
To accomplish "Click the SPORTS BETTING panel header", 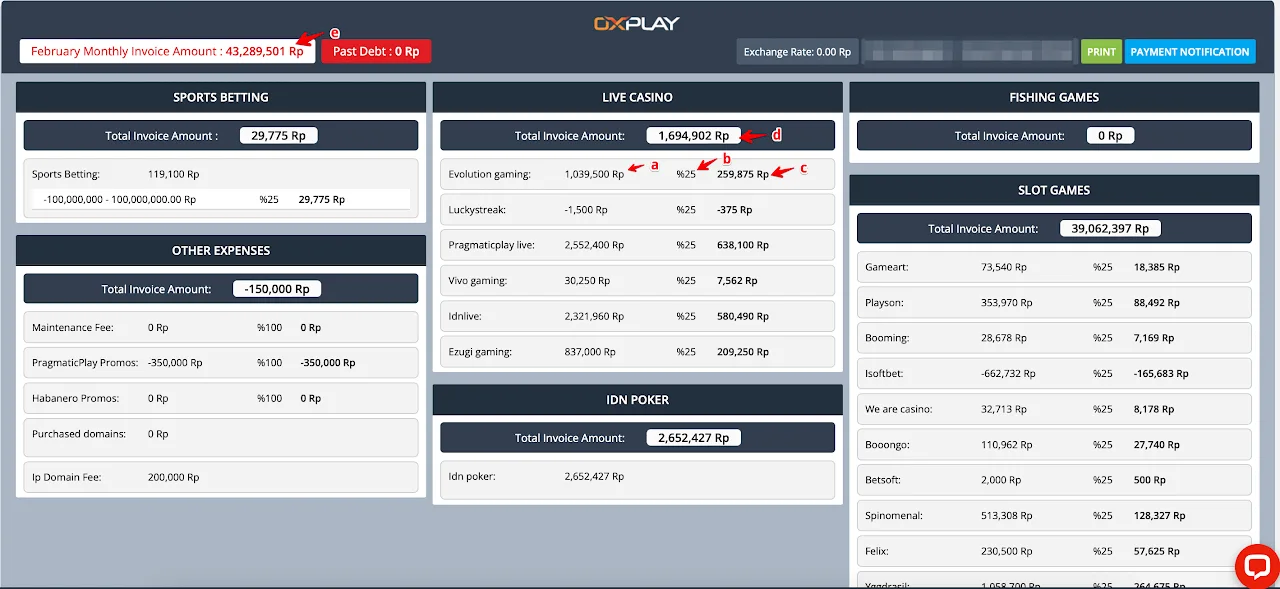I will [x=221, y=97].
